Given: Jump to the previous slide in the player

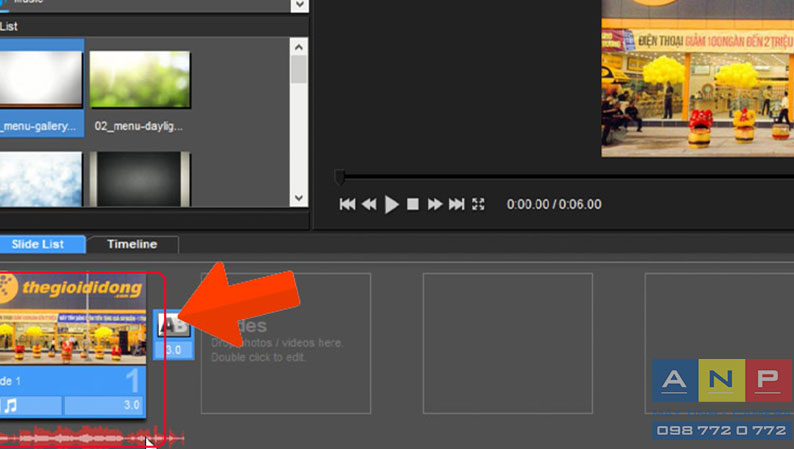Looking at the screenshot, I should coord(347,204).
